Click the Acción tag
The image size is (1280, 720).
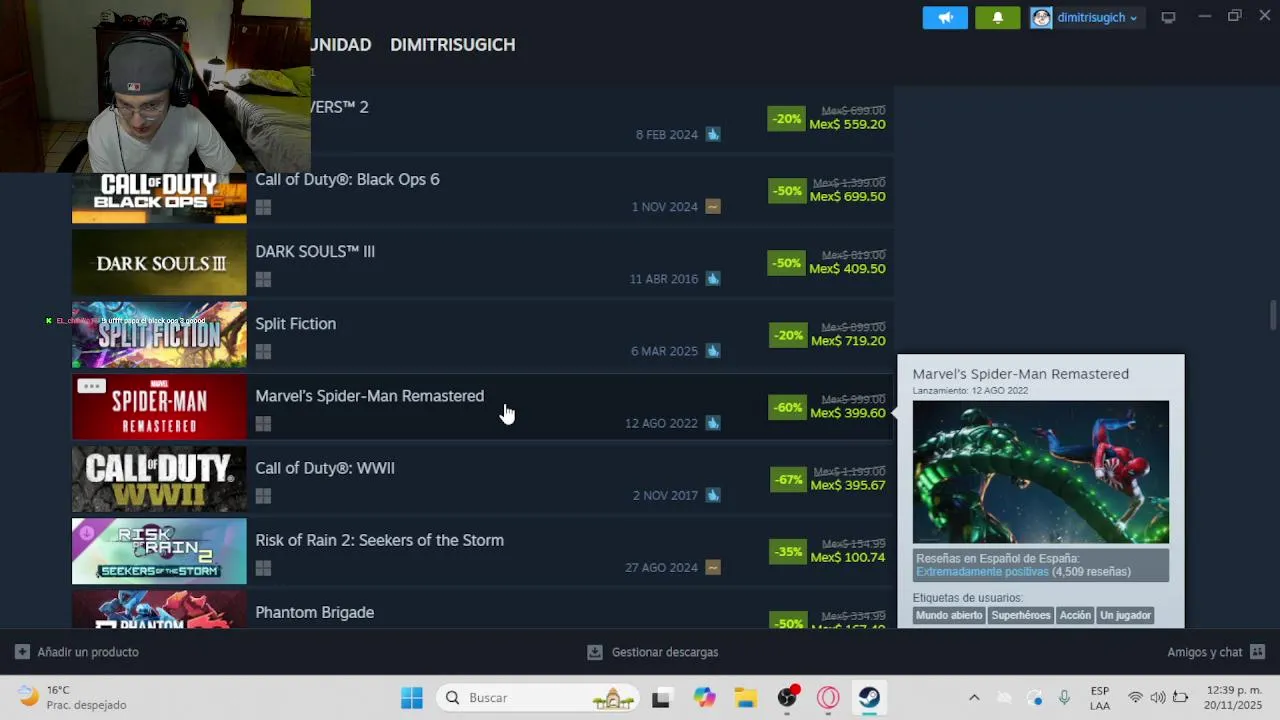point(1075,615)
